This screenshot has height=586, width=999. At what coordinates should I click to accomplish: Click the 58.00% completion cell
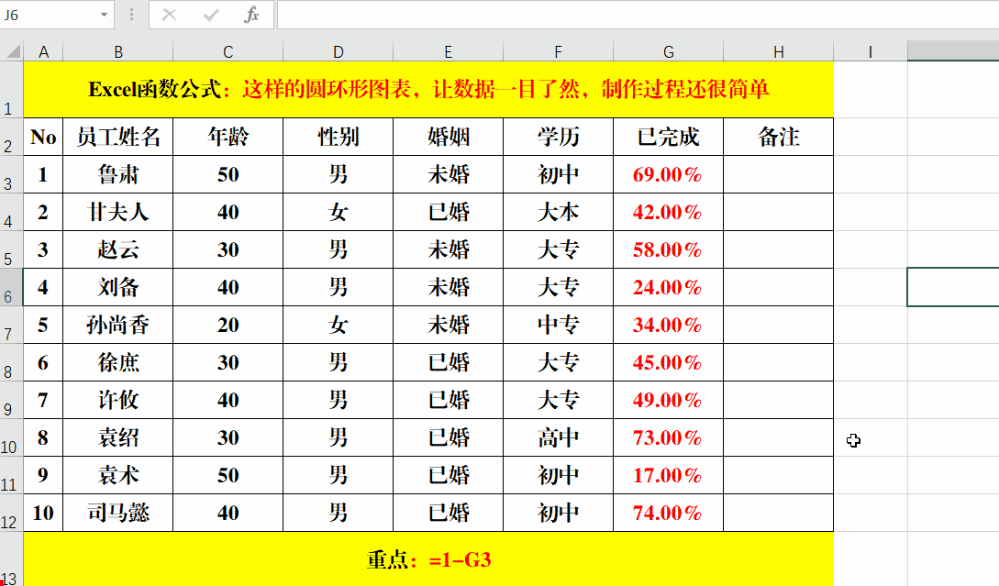tap(668, 250)
